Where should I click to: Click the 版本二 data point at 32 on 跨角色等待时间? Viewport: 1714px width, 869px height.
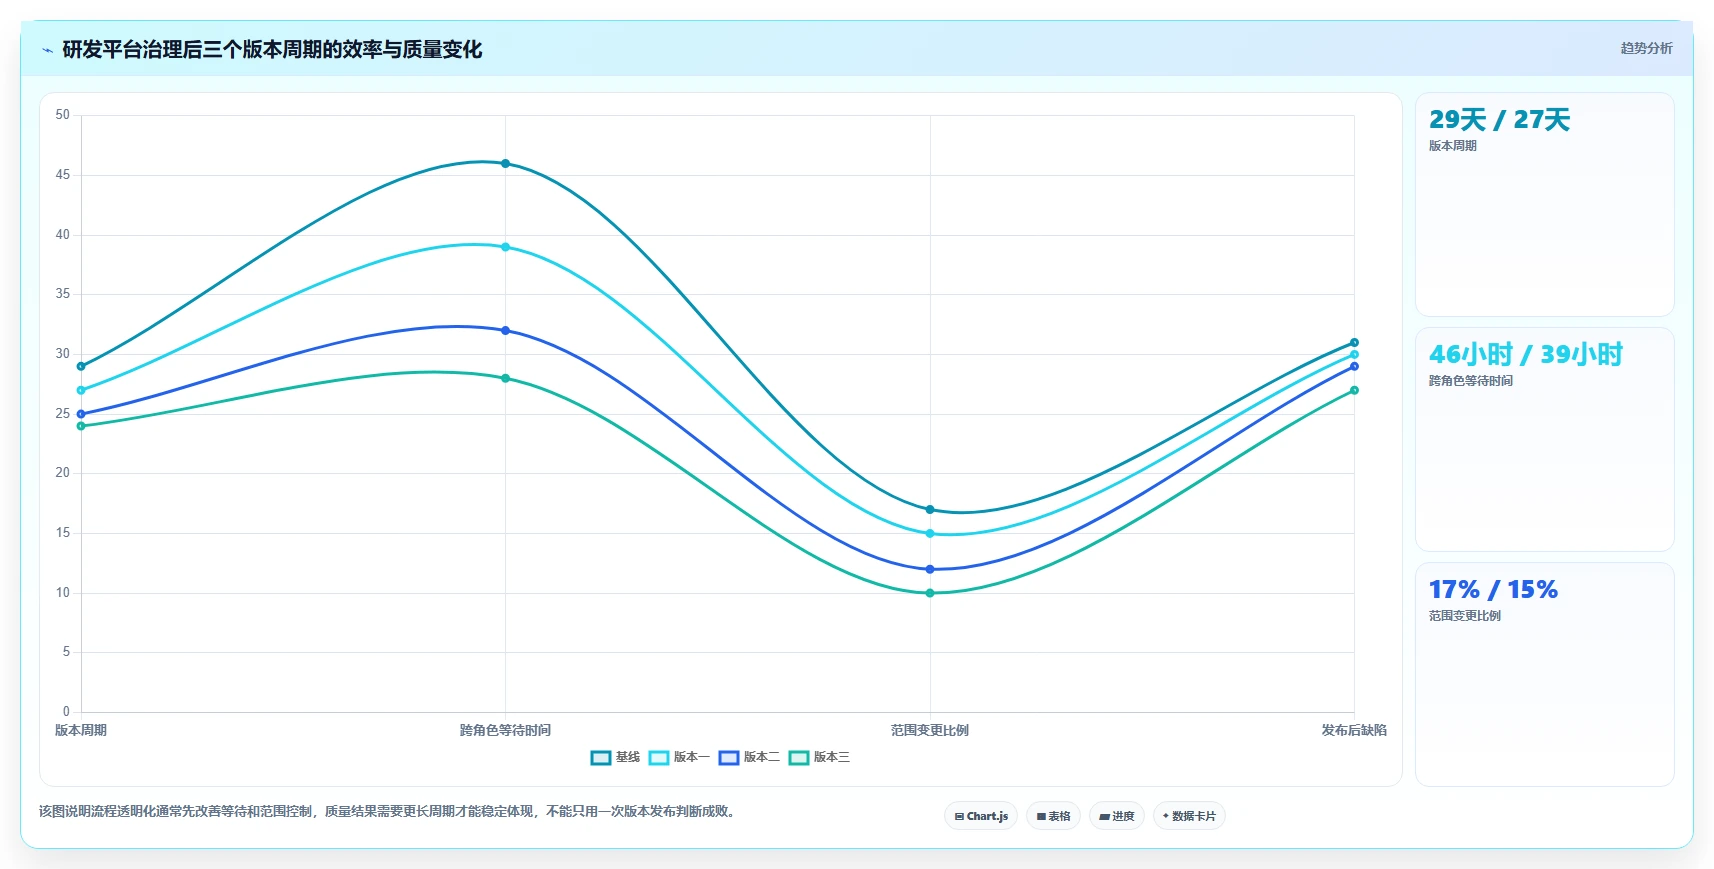(x=505, y=330)
